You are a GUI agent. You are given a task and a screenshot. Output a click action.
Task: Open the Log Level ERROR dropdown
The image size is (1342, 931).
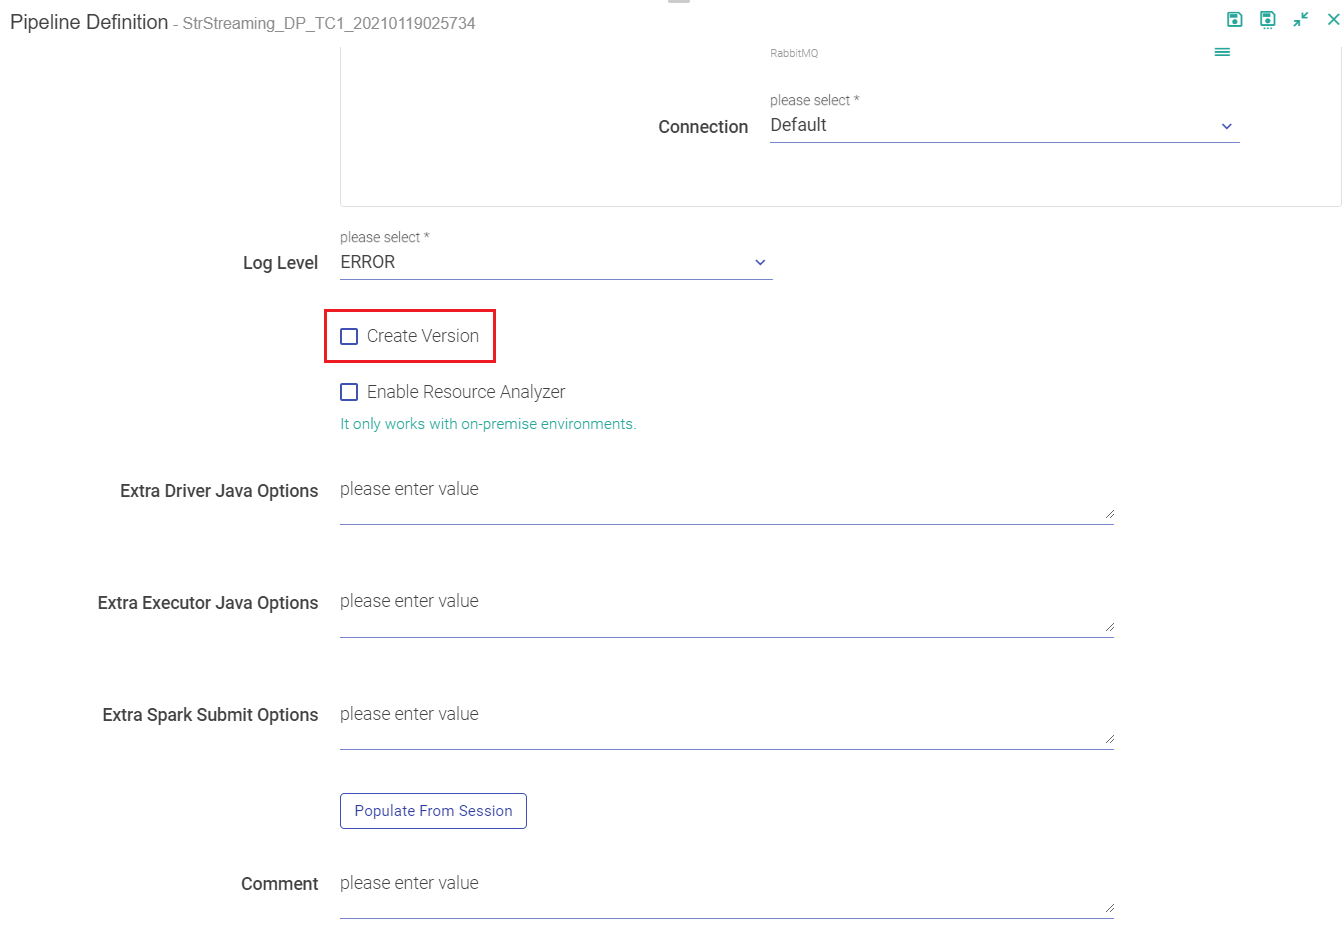(555, 262)
